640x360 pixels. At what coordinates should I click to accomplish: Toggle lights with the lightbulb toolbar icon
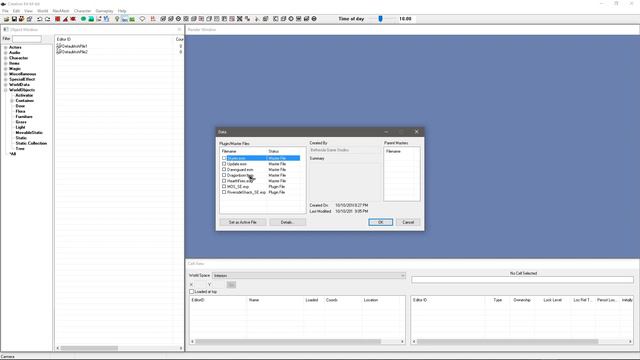coord(117,19)
